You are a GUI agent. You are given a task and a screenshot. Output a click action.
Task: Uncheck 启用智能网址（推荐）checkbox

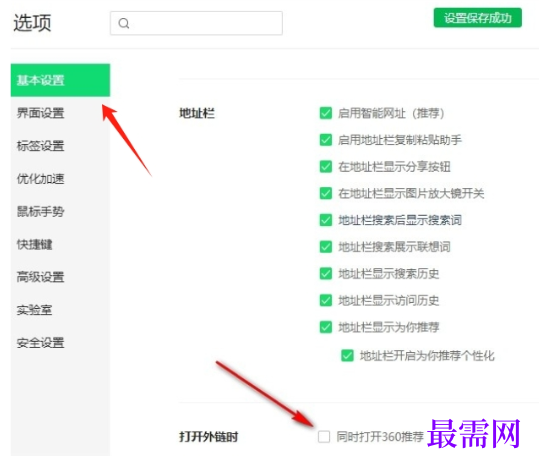coord(326,113)
